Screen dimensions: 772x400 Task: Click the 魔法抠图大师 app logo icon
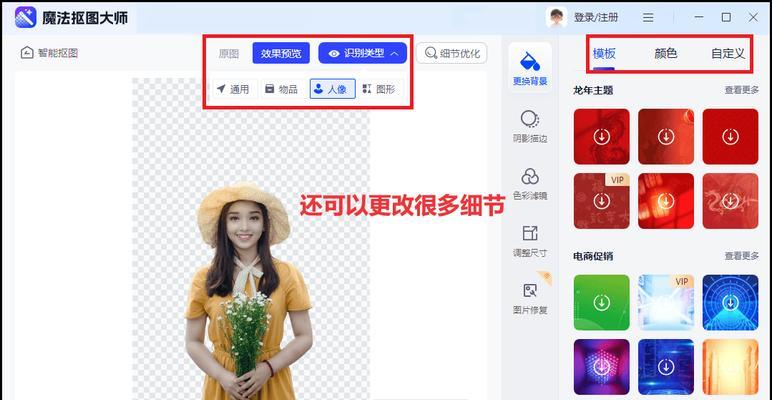point(25,17)
